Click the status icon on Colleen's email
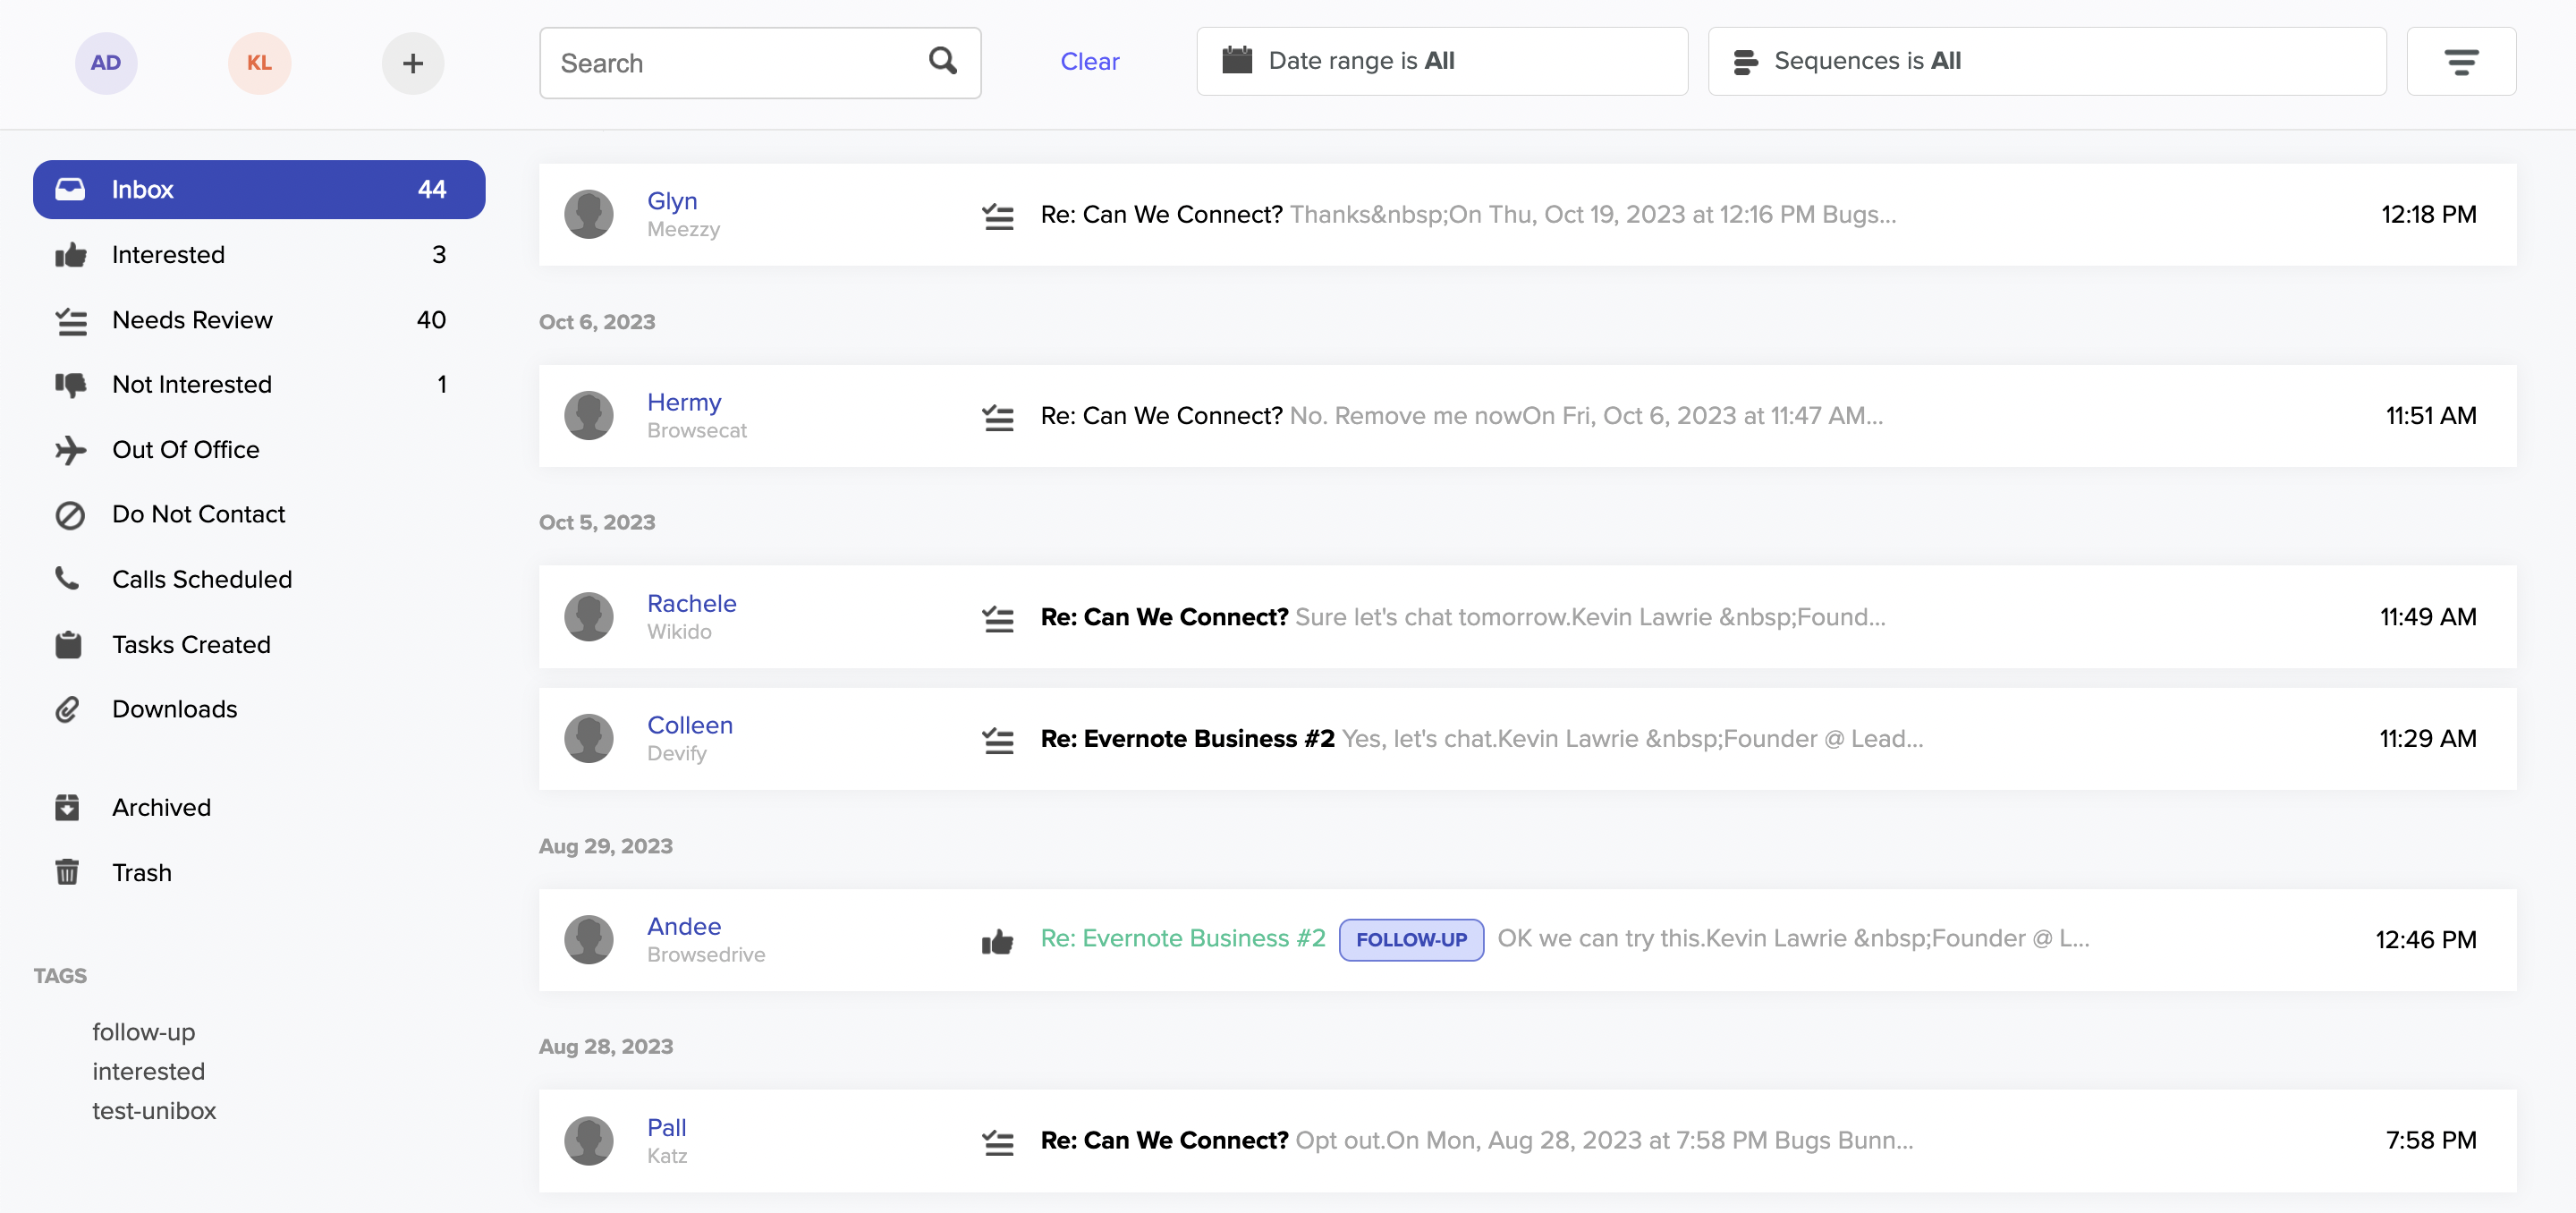 [997, 739]
